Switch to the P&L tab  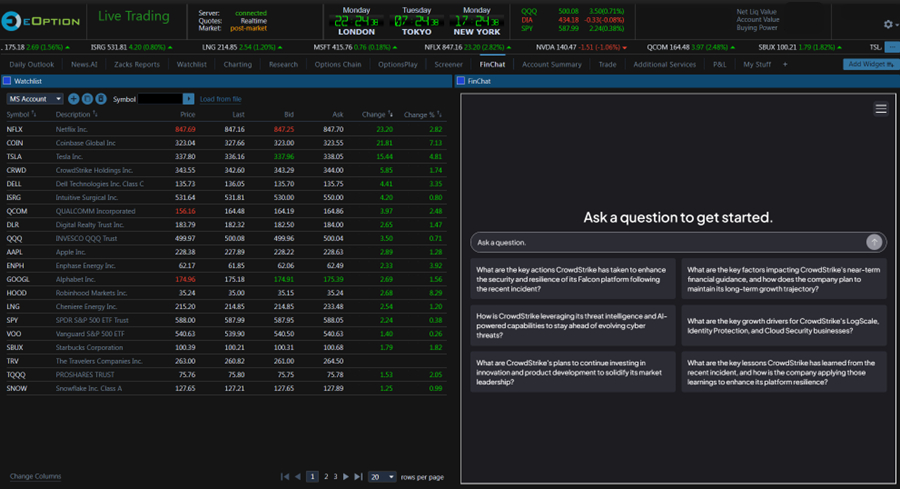point(720,64)
